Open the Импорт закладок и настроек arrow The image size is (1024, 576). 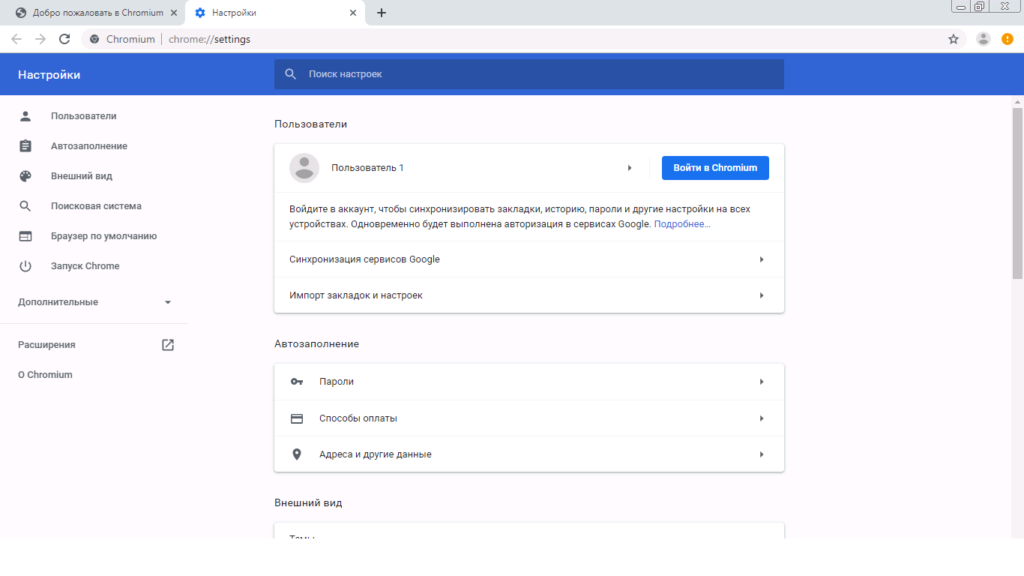point(761,295)
